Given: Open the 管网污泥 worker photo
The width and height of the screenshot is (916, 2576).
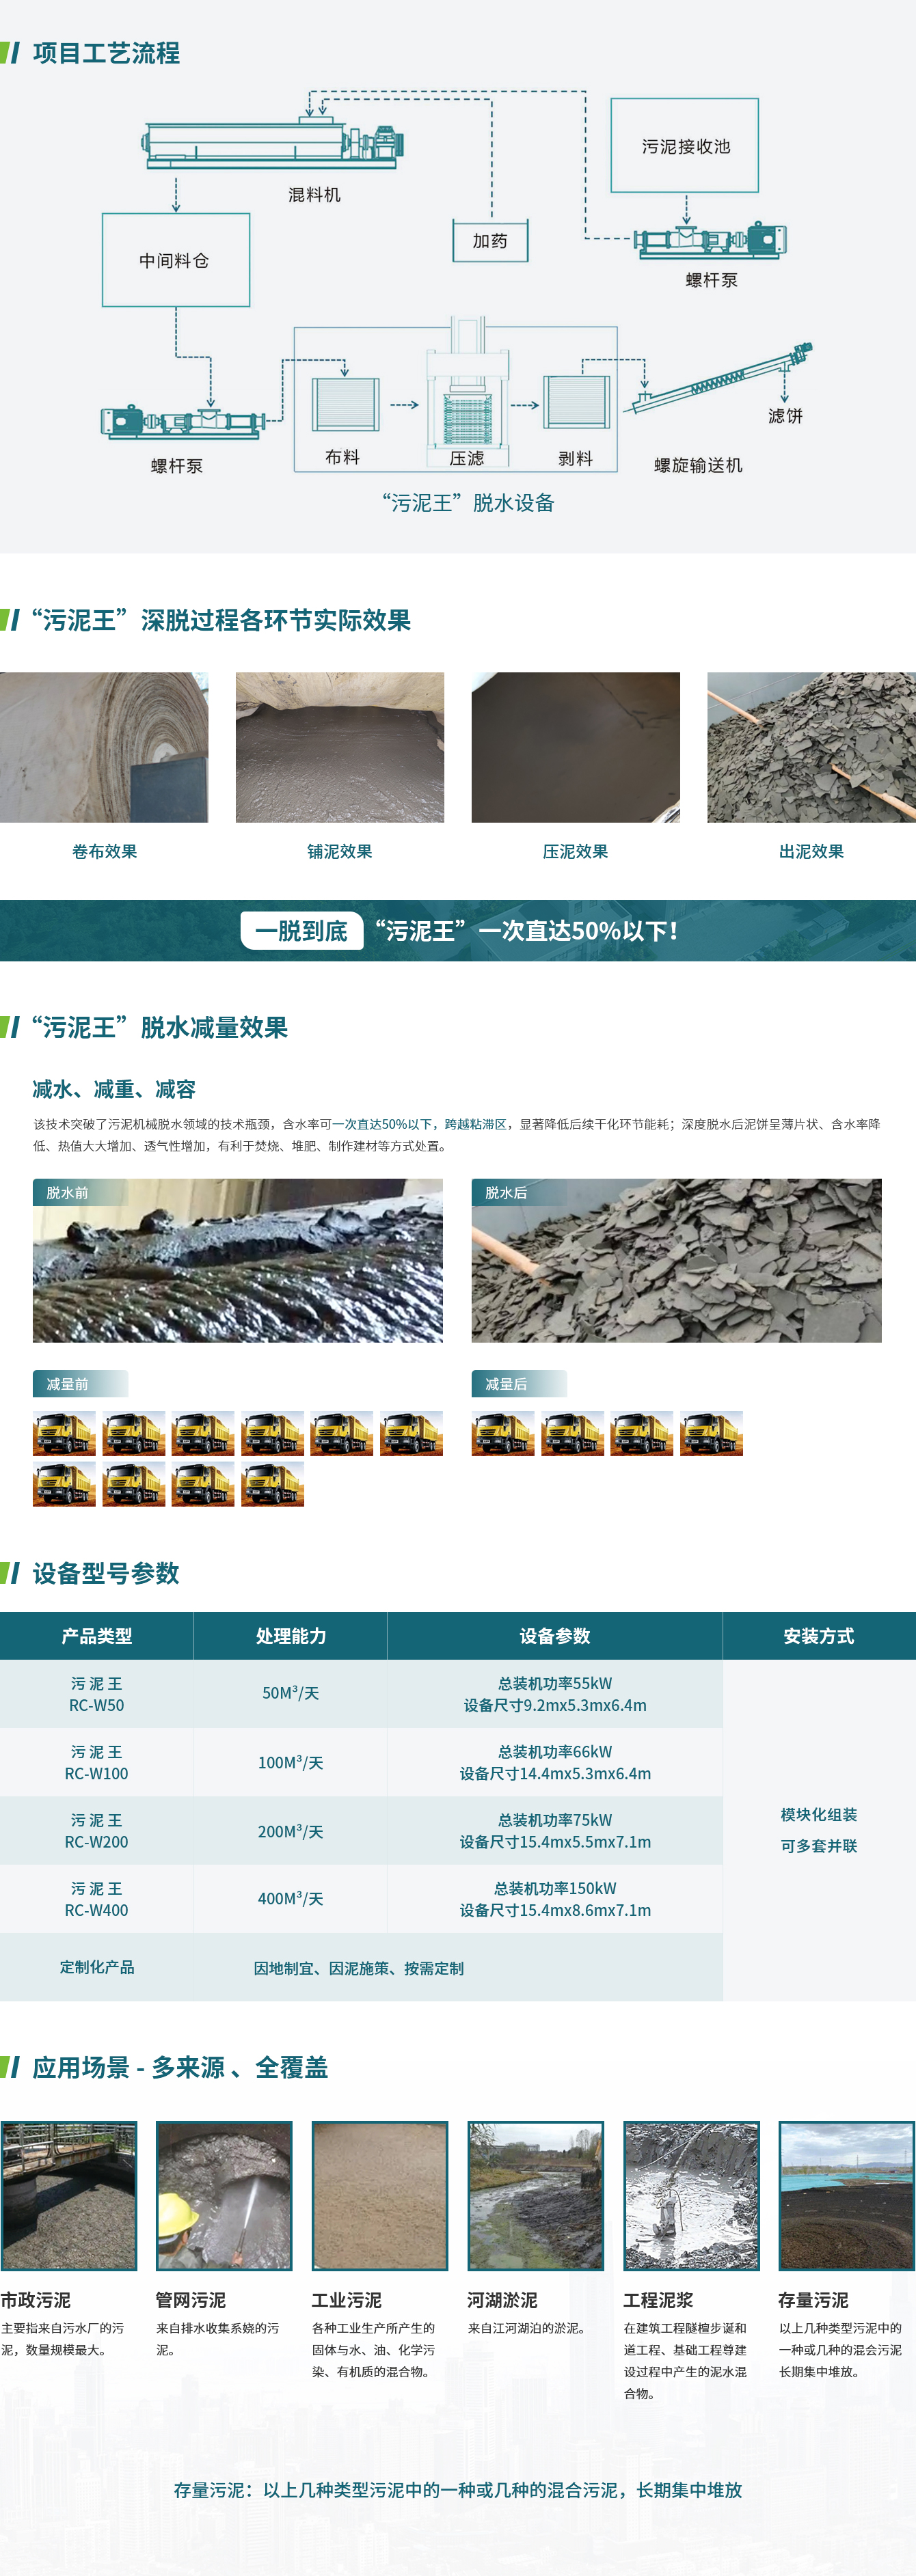Looking at the screenshot, I should [224, 2196].
